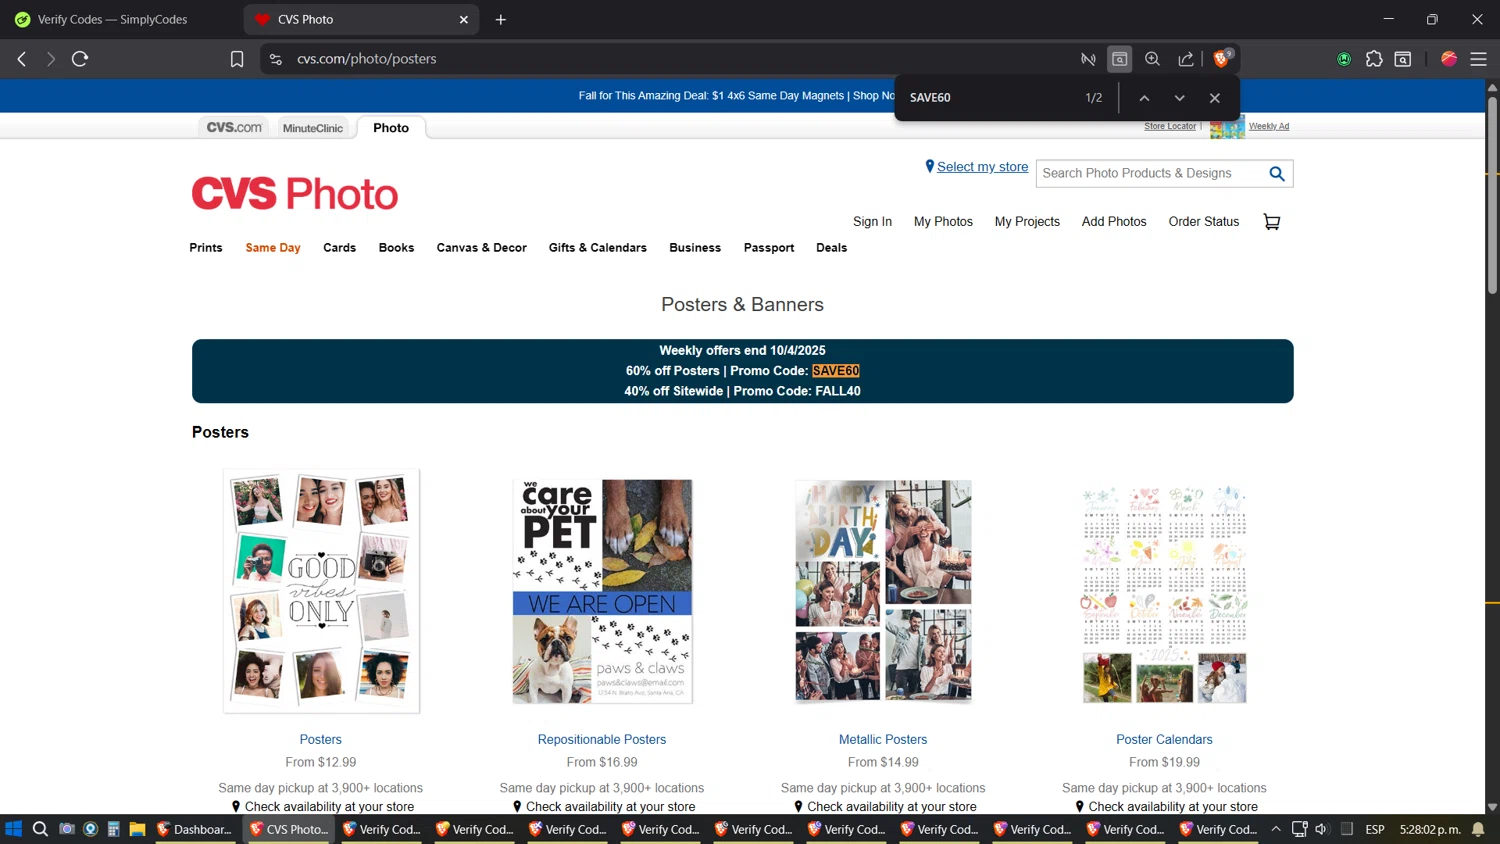Click Add Photos link
Viewport: 1500px width, 844px height.
(1114, 222)
